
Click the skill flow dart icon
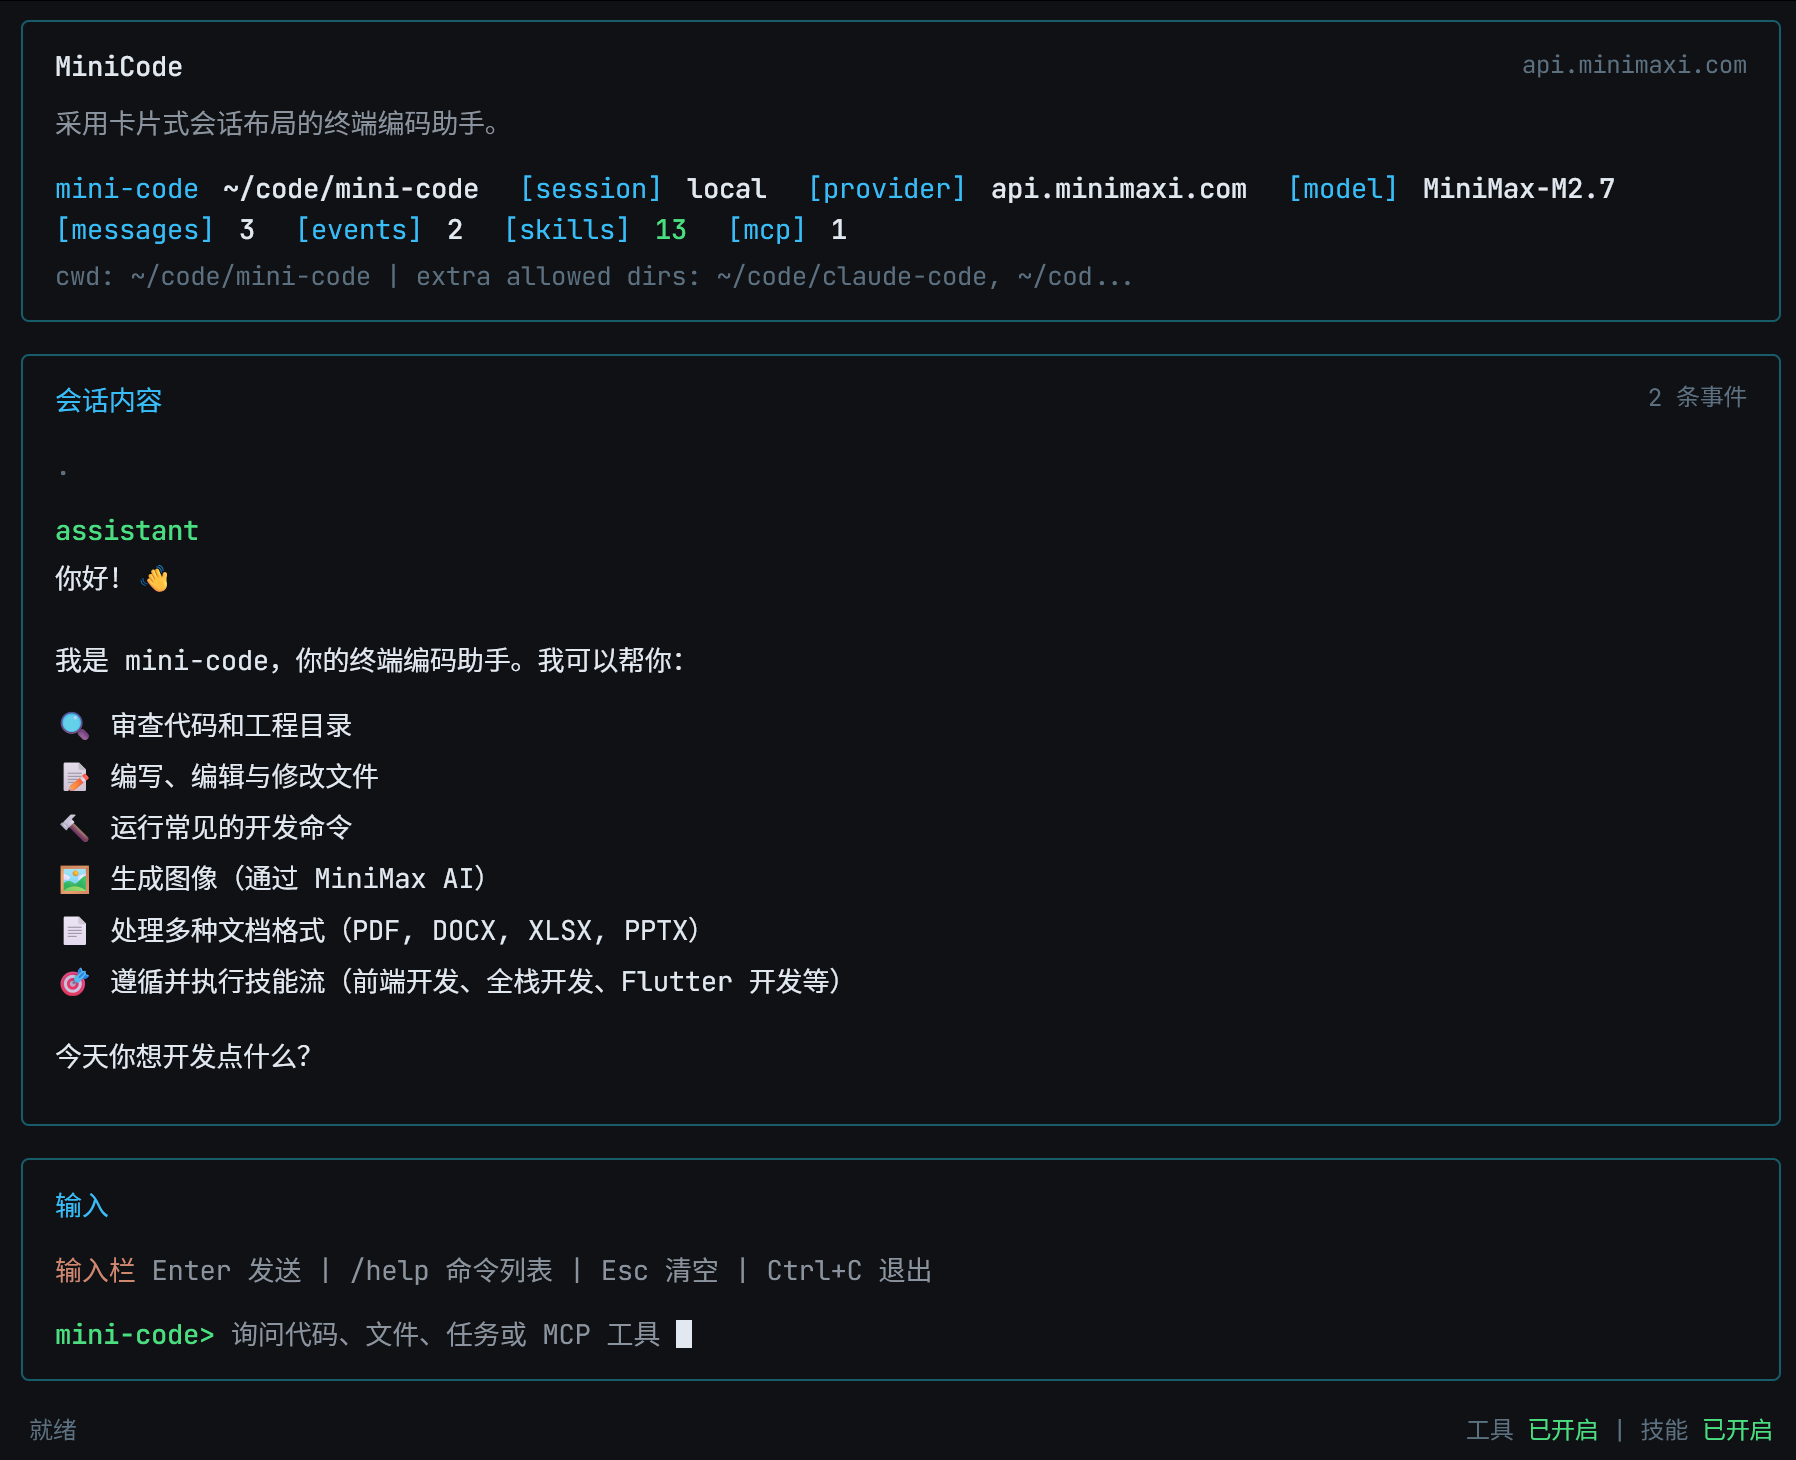tap(74, 982)
